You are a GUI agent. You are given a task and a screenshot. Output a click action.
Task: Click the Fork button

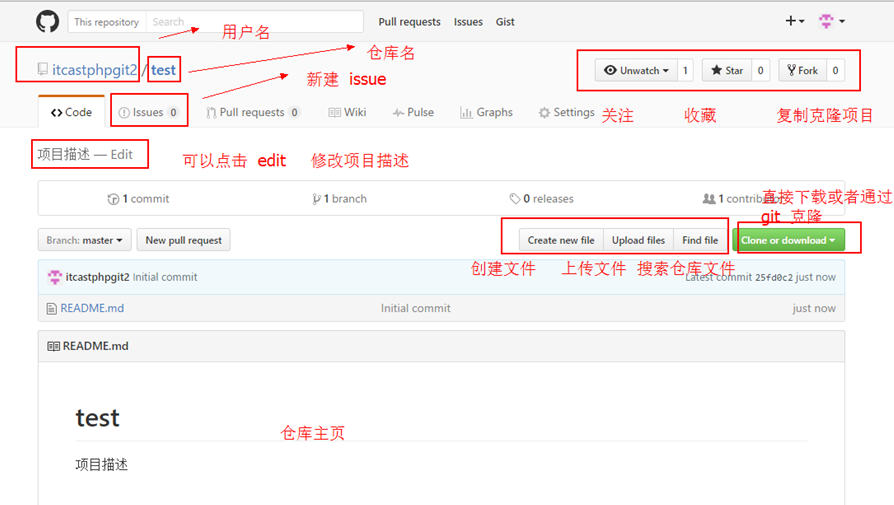coord(802,71)
